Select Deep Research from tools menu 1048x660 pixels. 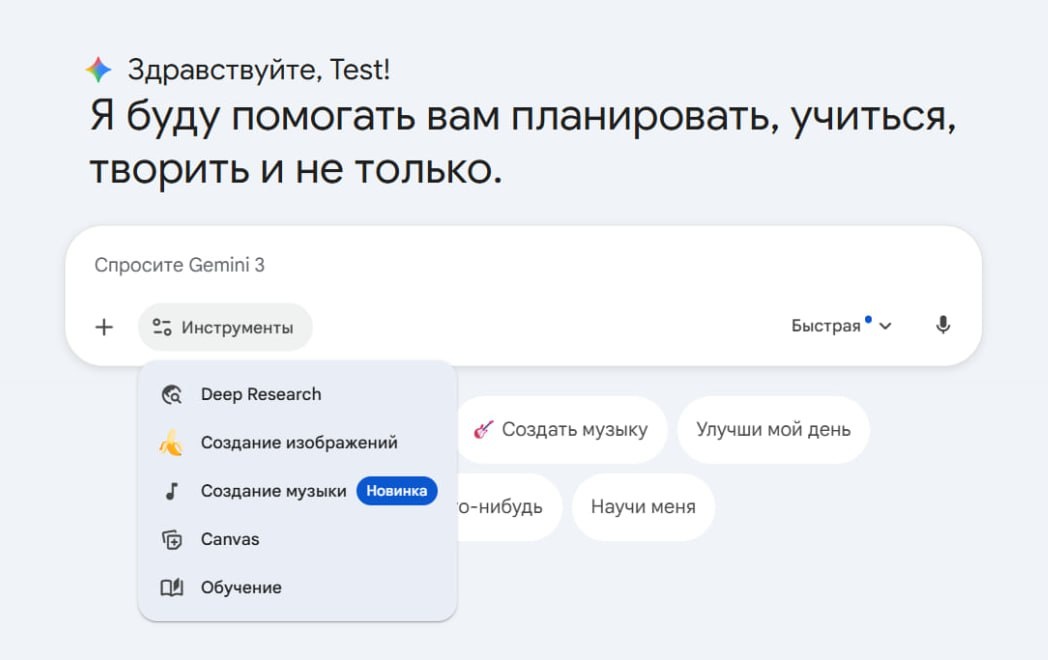coord(297,395)
